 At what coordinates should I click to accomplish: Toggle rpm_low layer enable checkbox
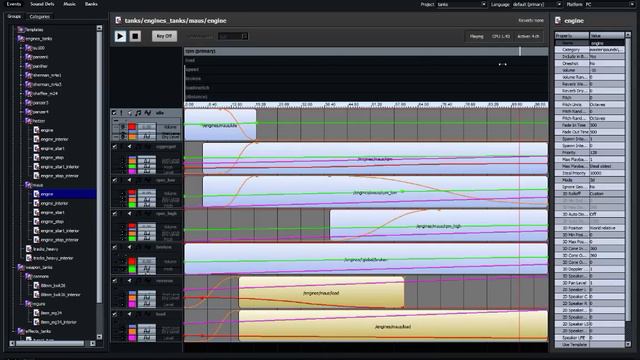pyautogui.click(x=114, y=180)
